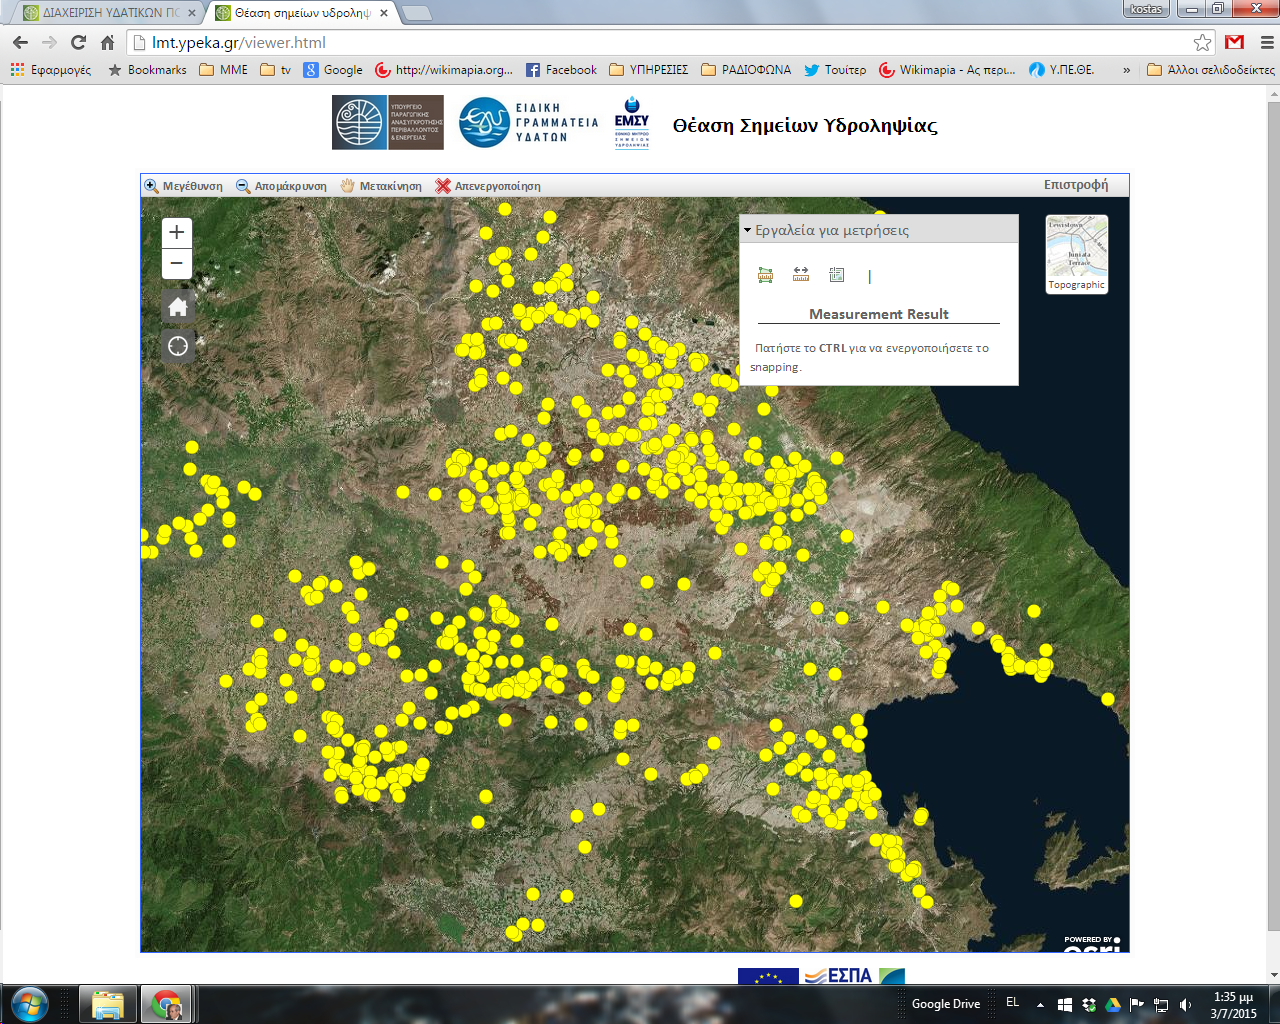Reset map to home extent
1280x1024 pixels.
click(178, 307)
